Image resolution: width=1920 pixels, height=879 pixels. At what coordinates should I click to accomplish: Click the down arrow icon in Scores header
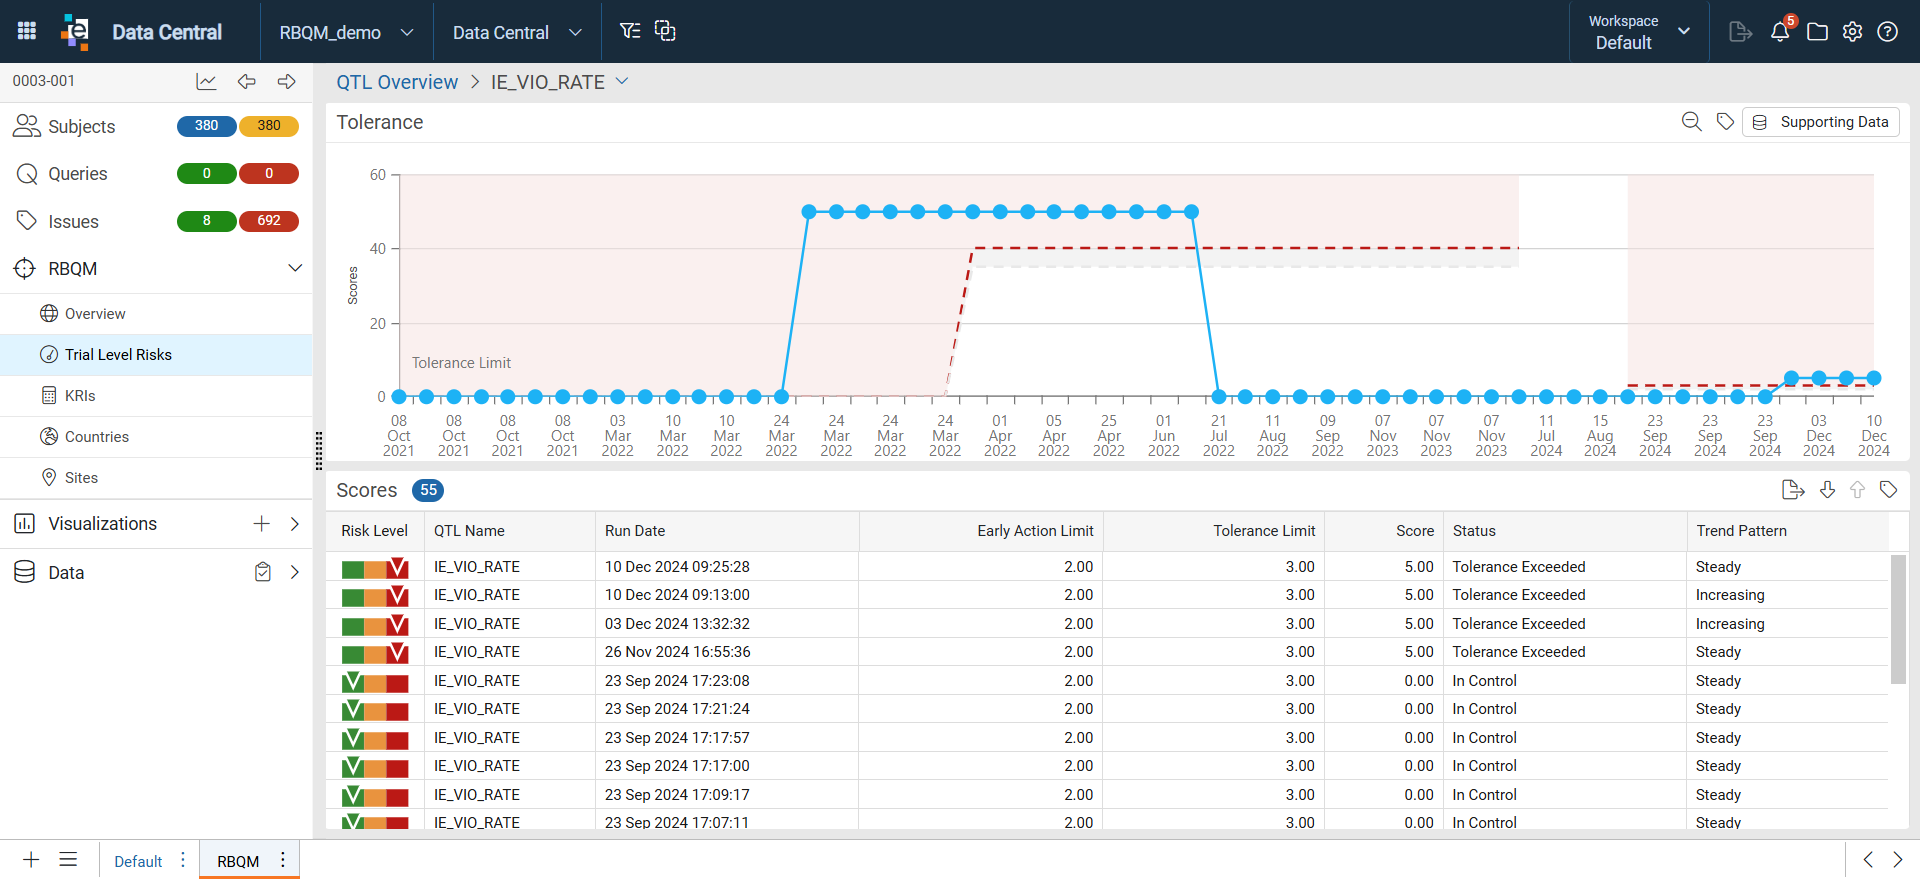[x=1827, y=490]
